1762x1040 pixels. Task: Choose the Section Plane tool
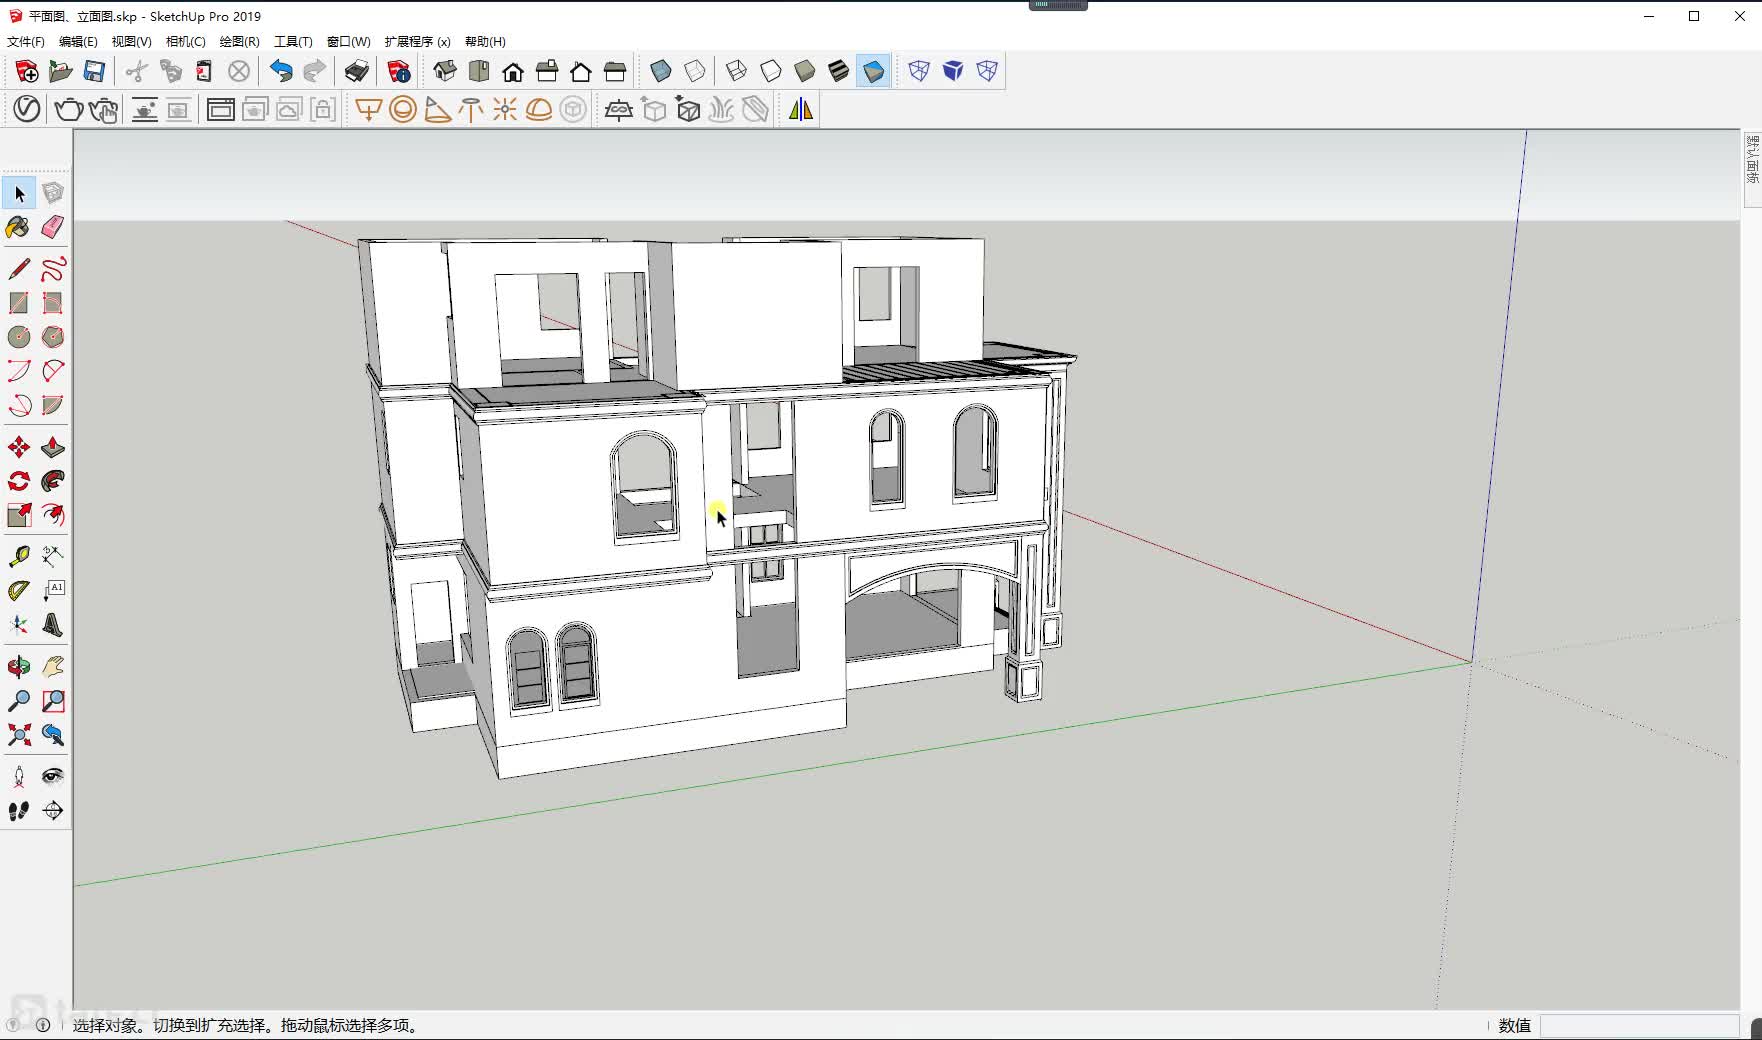(53, 811)
